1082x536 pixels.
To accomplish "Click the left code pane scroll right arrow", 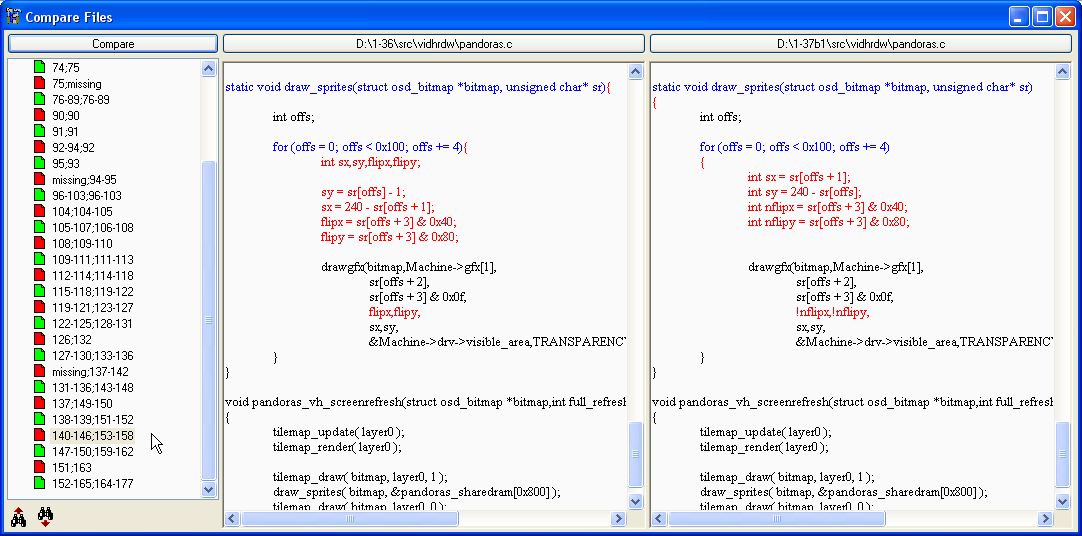I will pos(619,519).
